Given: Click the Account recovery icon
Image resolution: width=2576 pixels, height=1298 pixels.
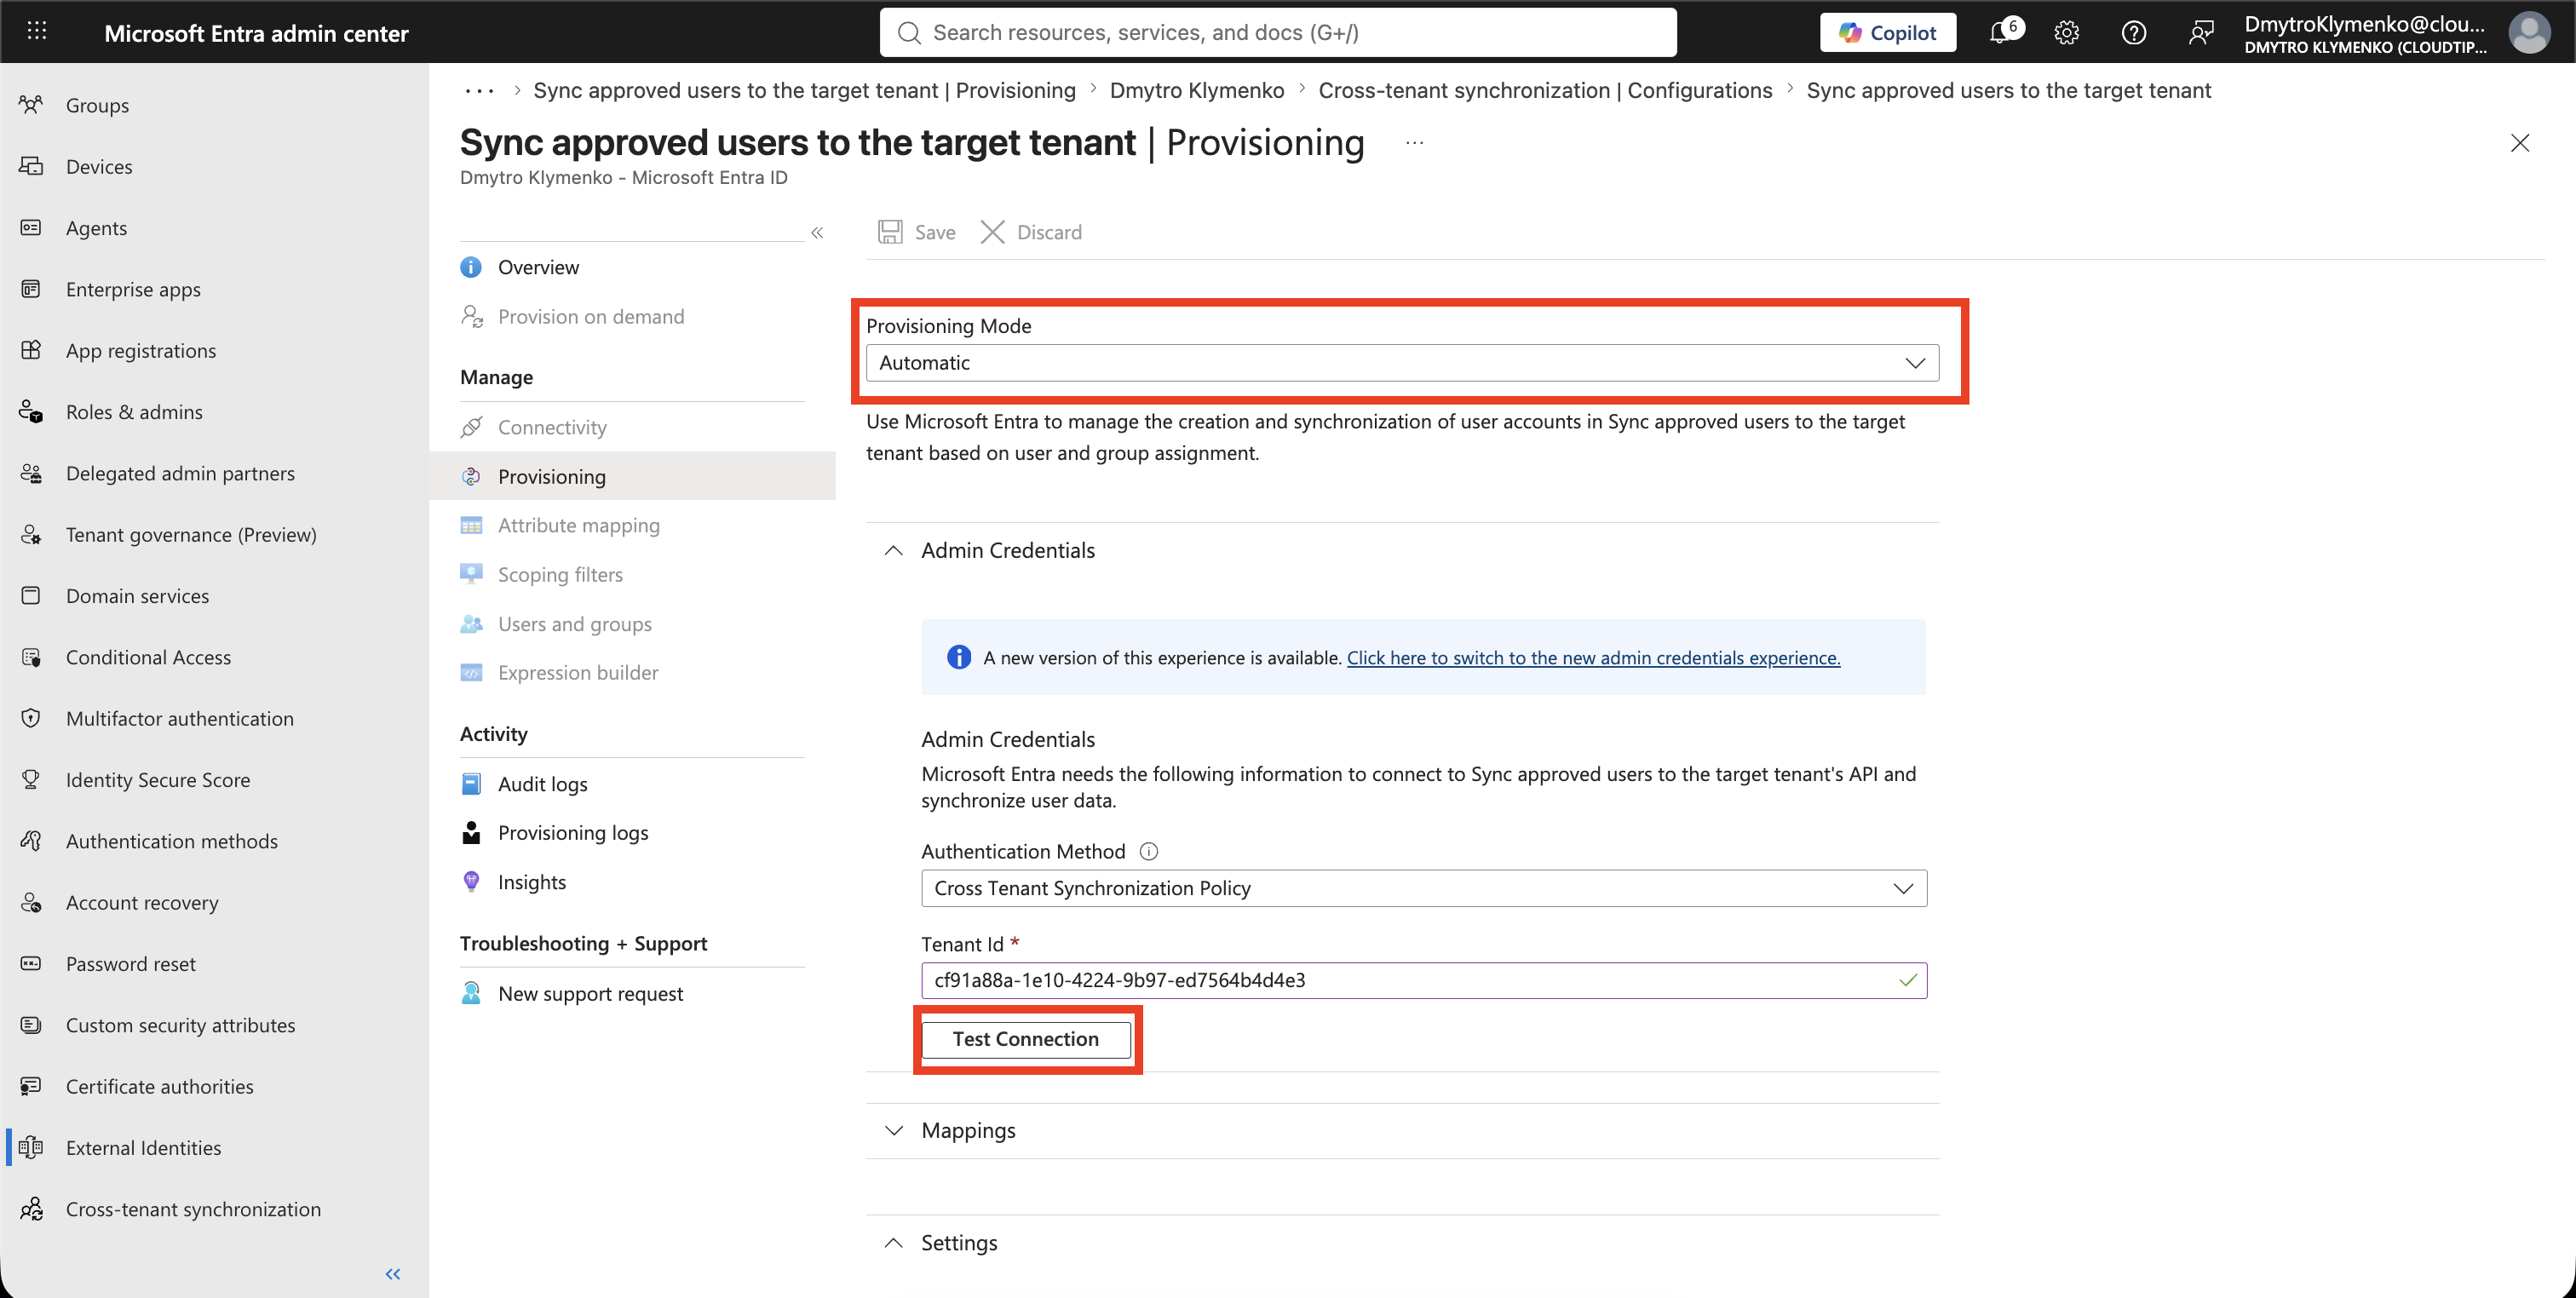Looking at the screenshot, I should point(31,902).
